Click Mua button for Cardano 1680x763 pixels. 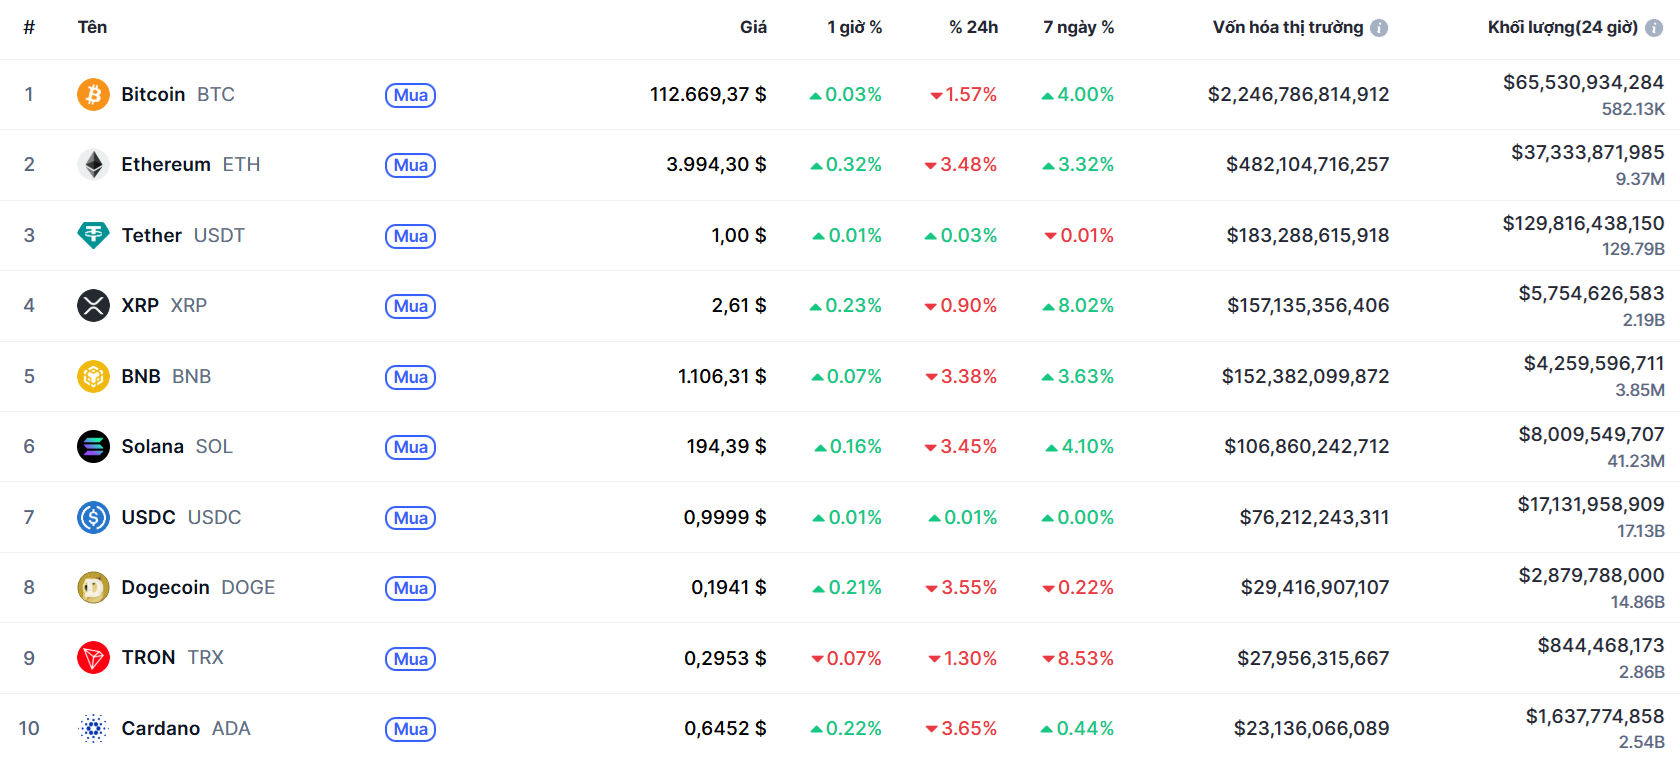coord(410,729)
